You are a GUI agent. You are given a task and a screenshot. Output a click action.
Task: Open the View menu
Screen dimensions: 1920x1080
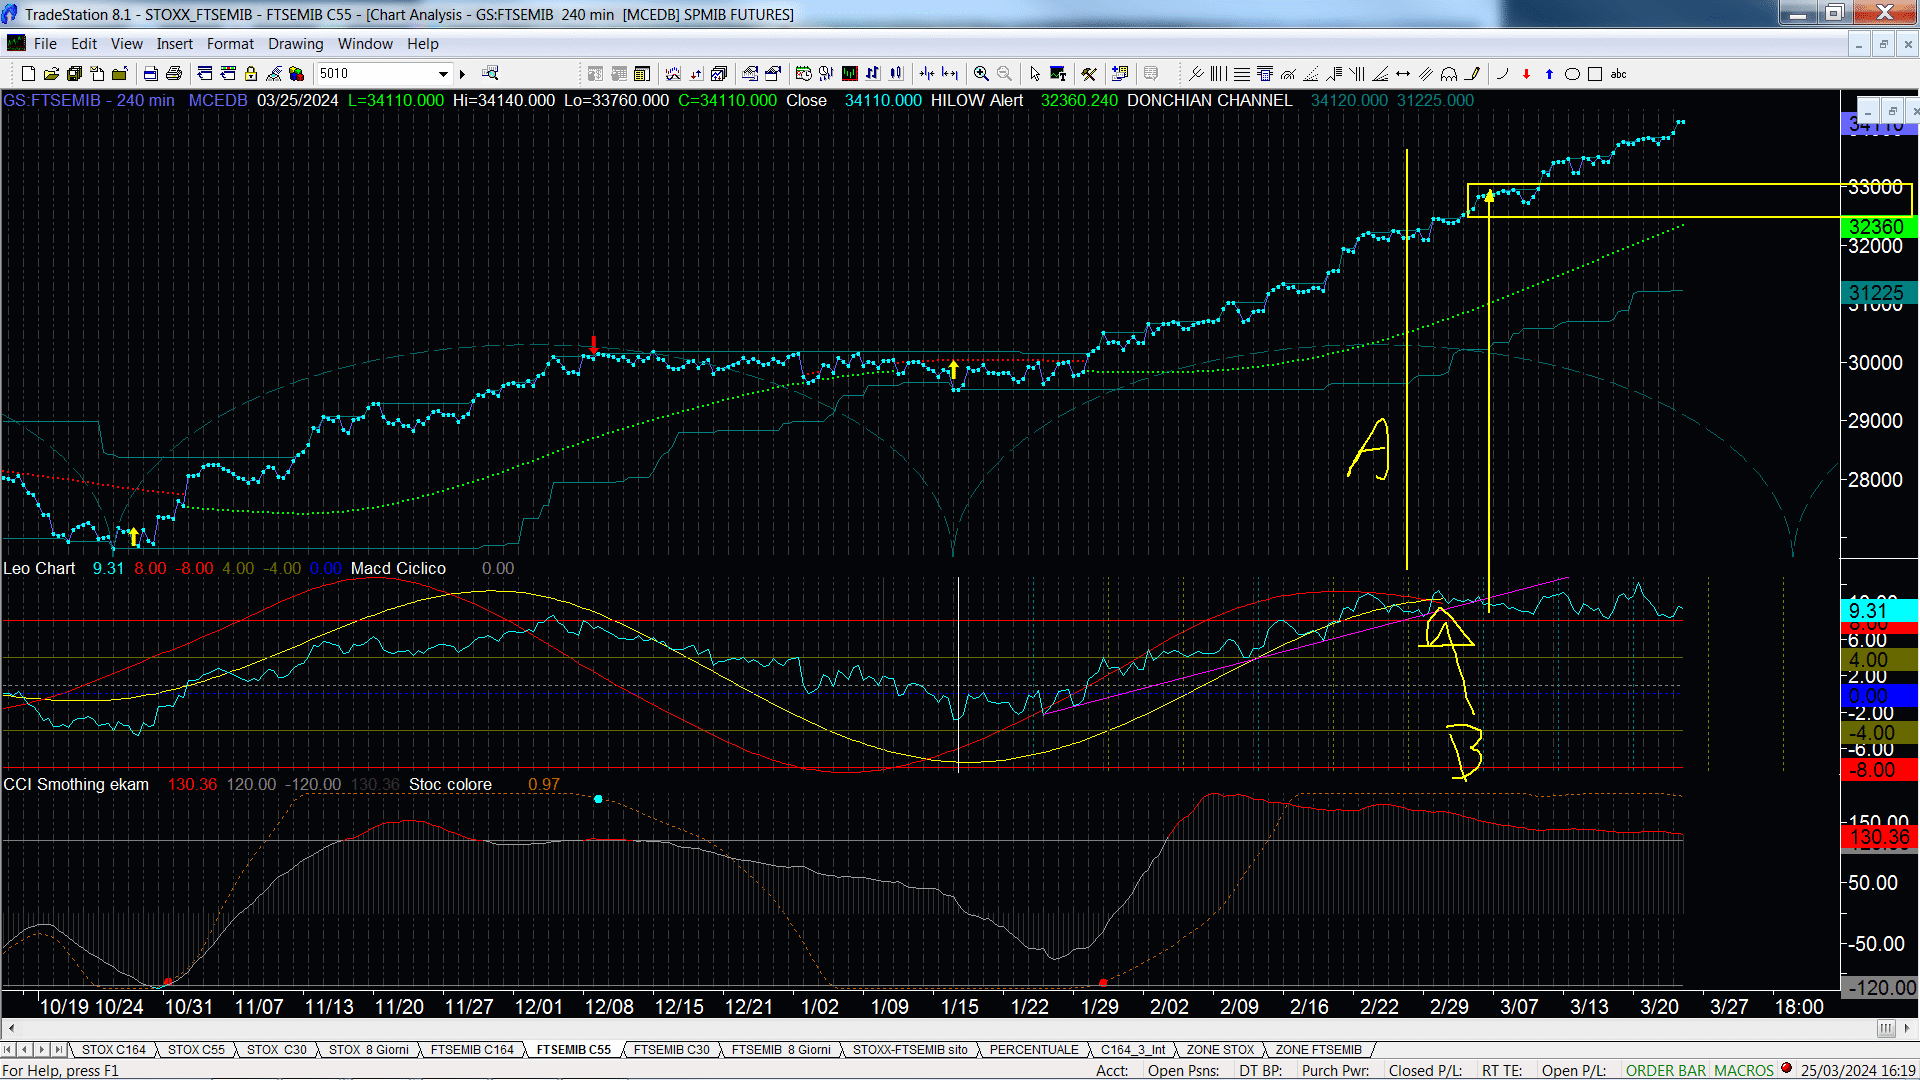(x=126, y=44)
